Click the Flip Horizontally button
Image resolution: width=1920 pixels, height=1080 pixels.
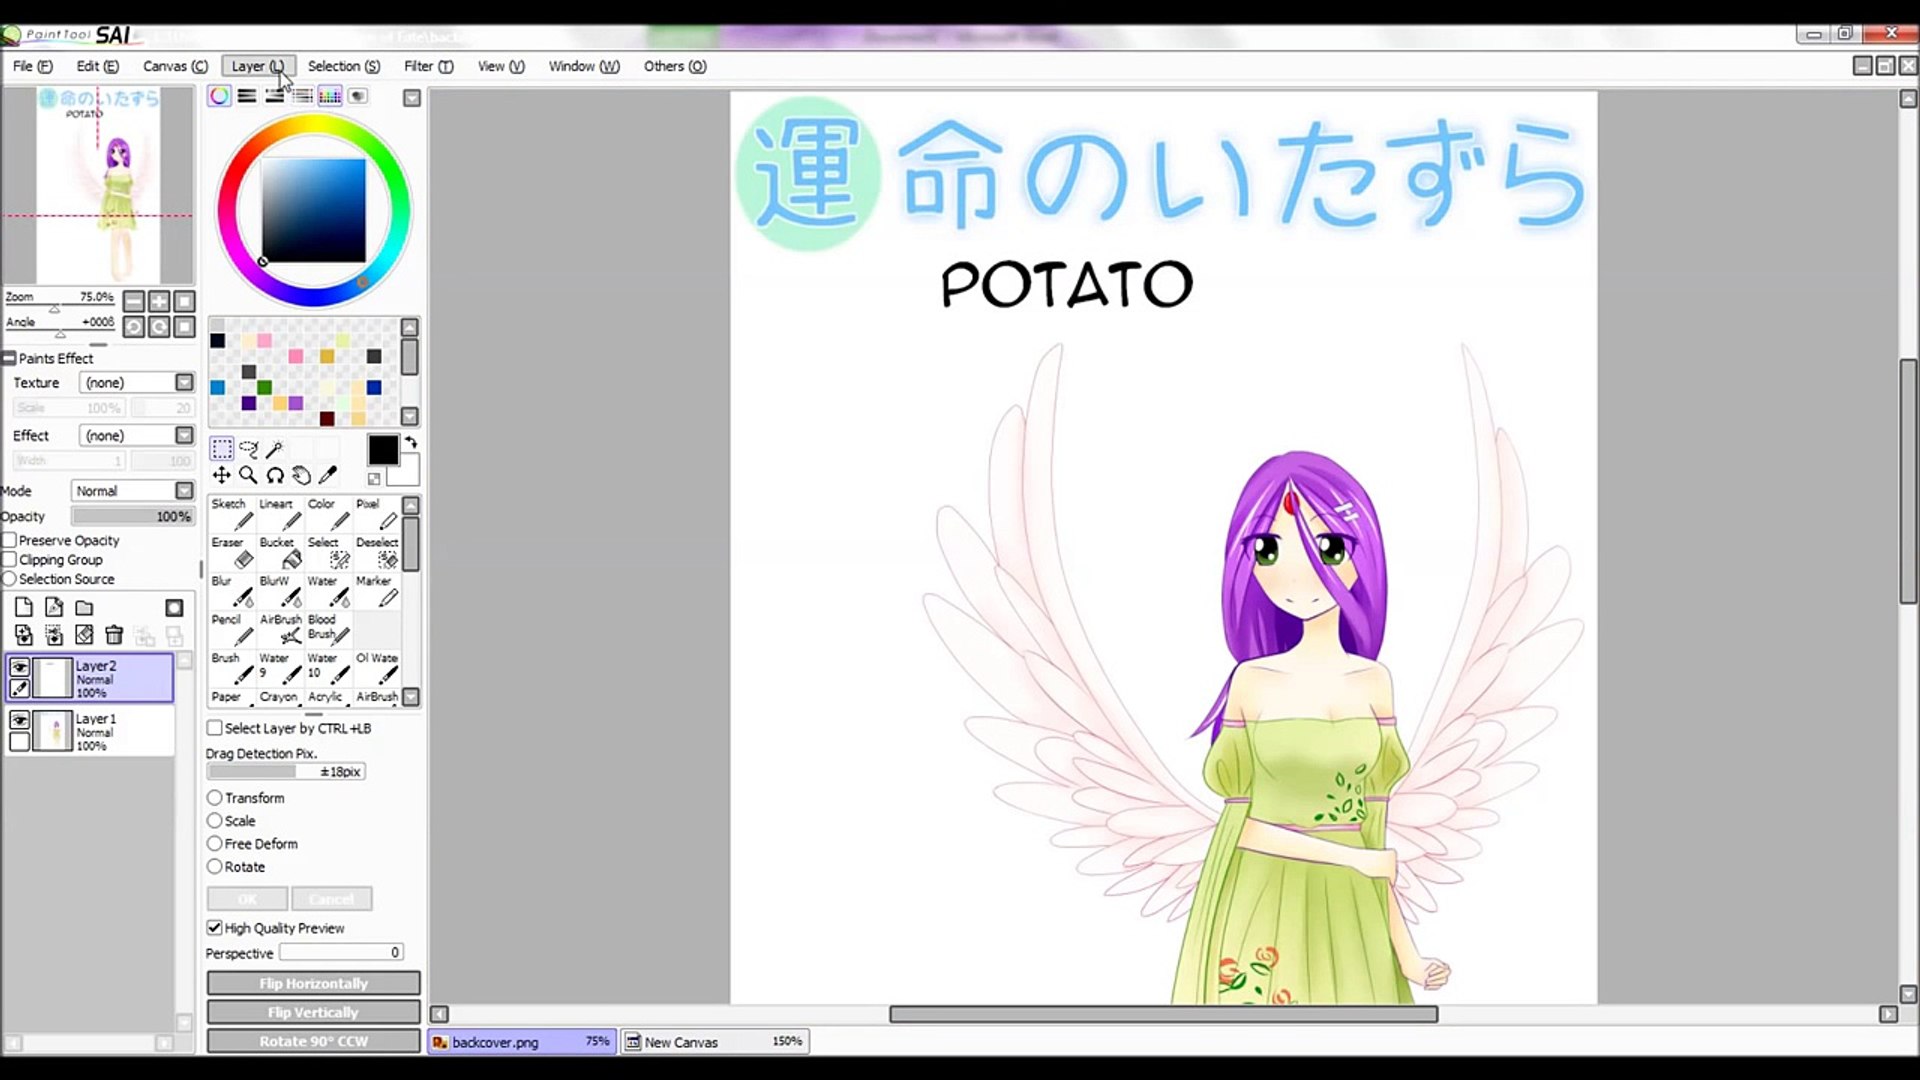[x=313, y=984]
